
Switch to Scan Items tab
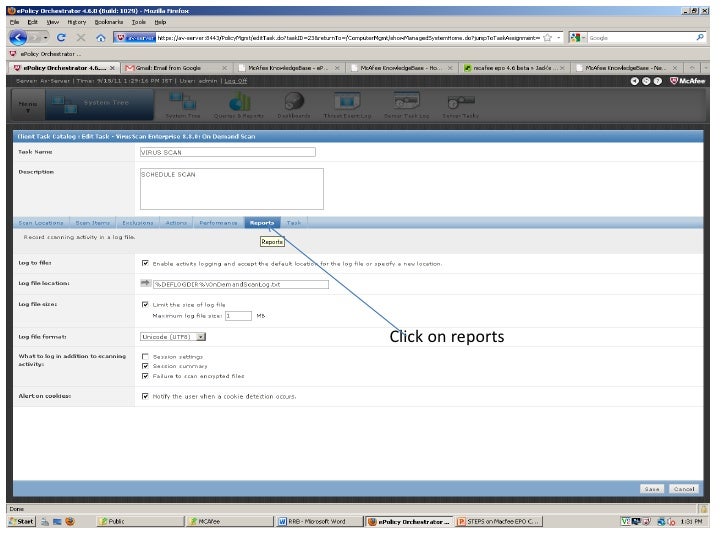[92, 223]
